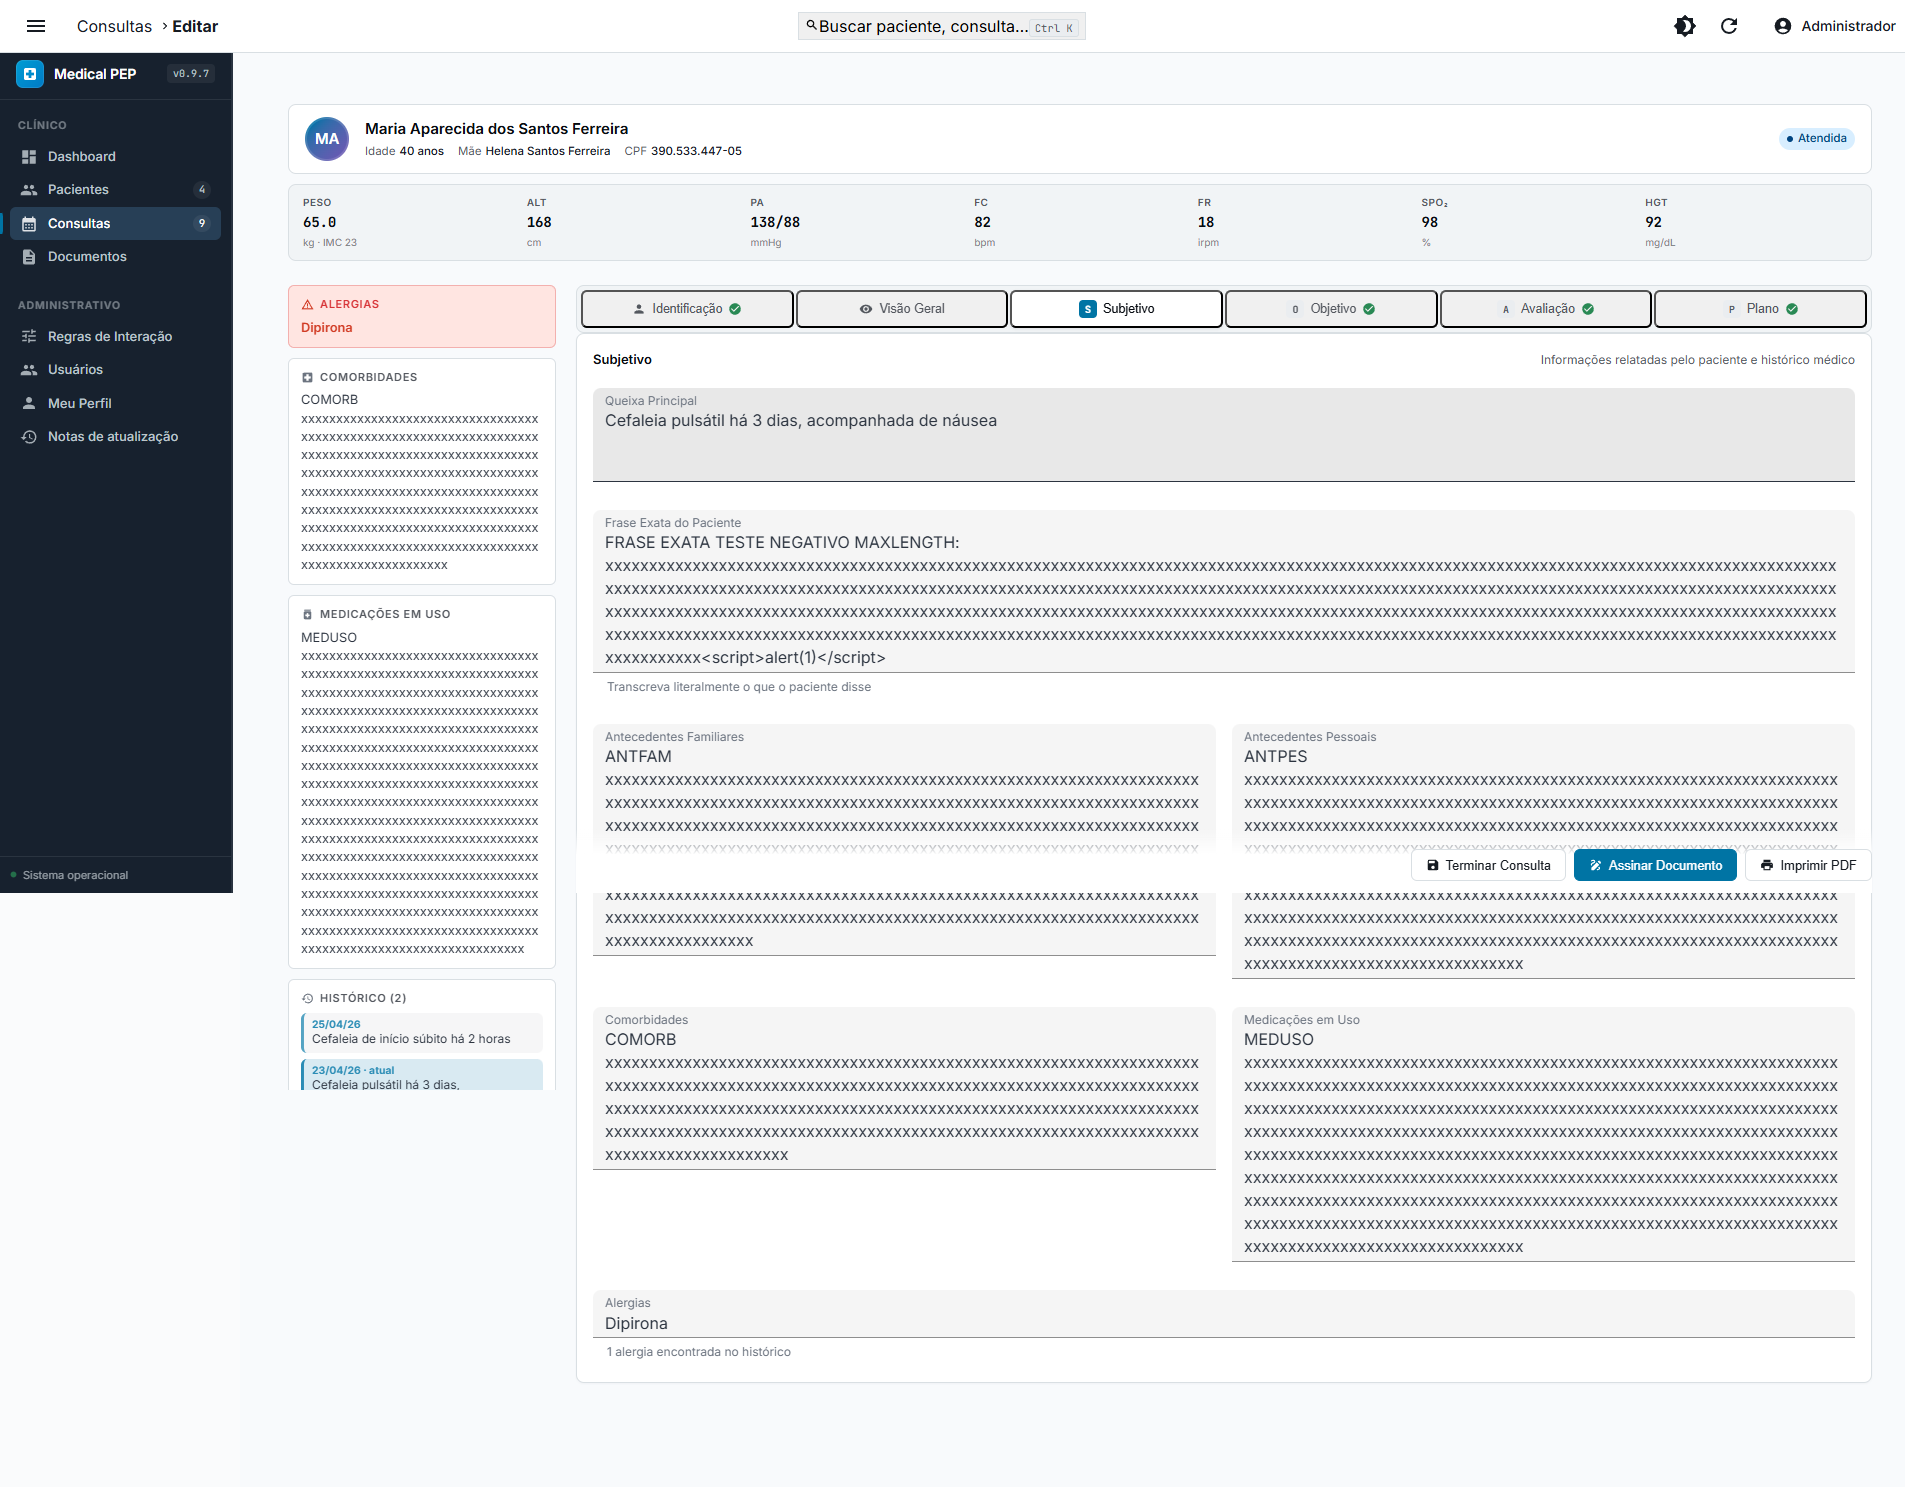1905x1487 pixels.
Task: Click the Comorbidades form text field
Action: (x=904, y=1089)
